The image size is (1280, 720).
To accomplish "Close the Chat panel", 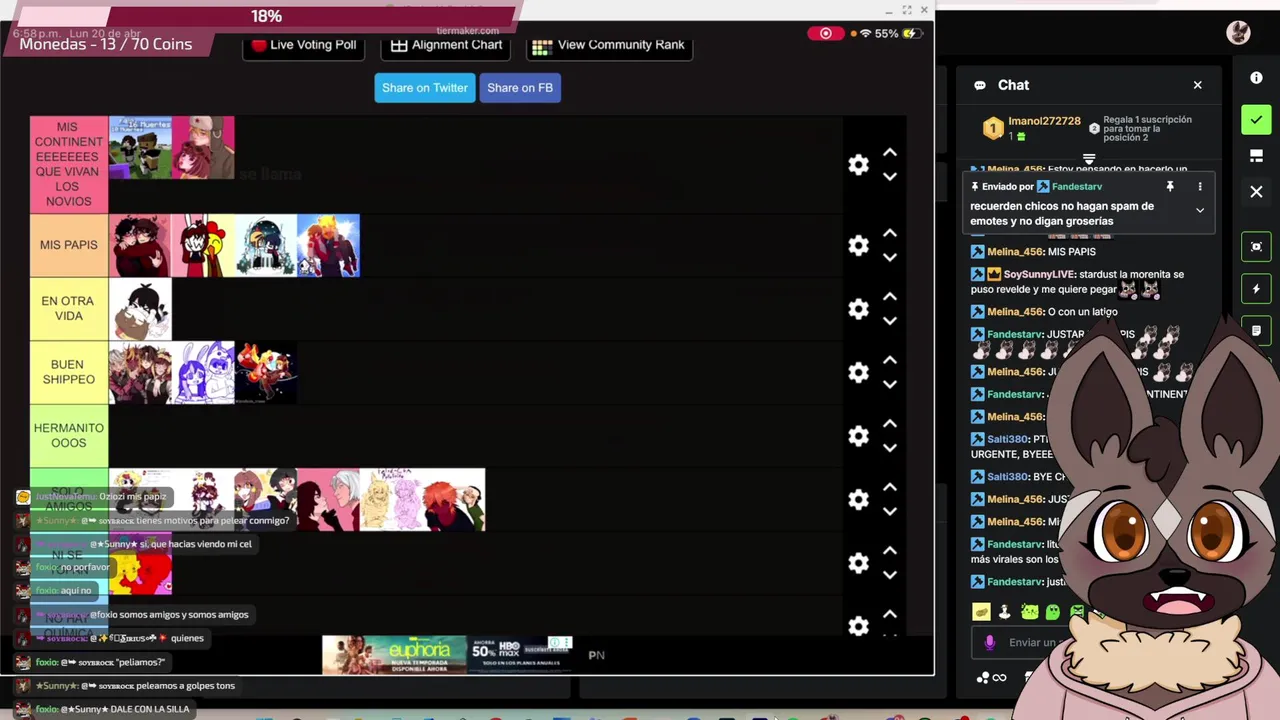I will [x=1197, y=85].
